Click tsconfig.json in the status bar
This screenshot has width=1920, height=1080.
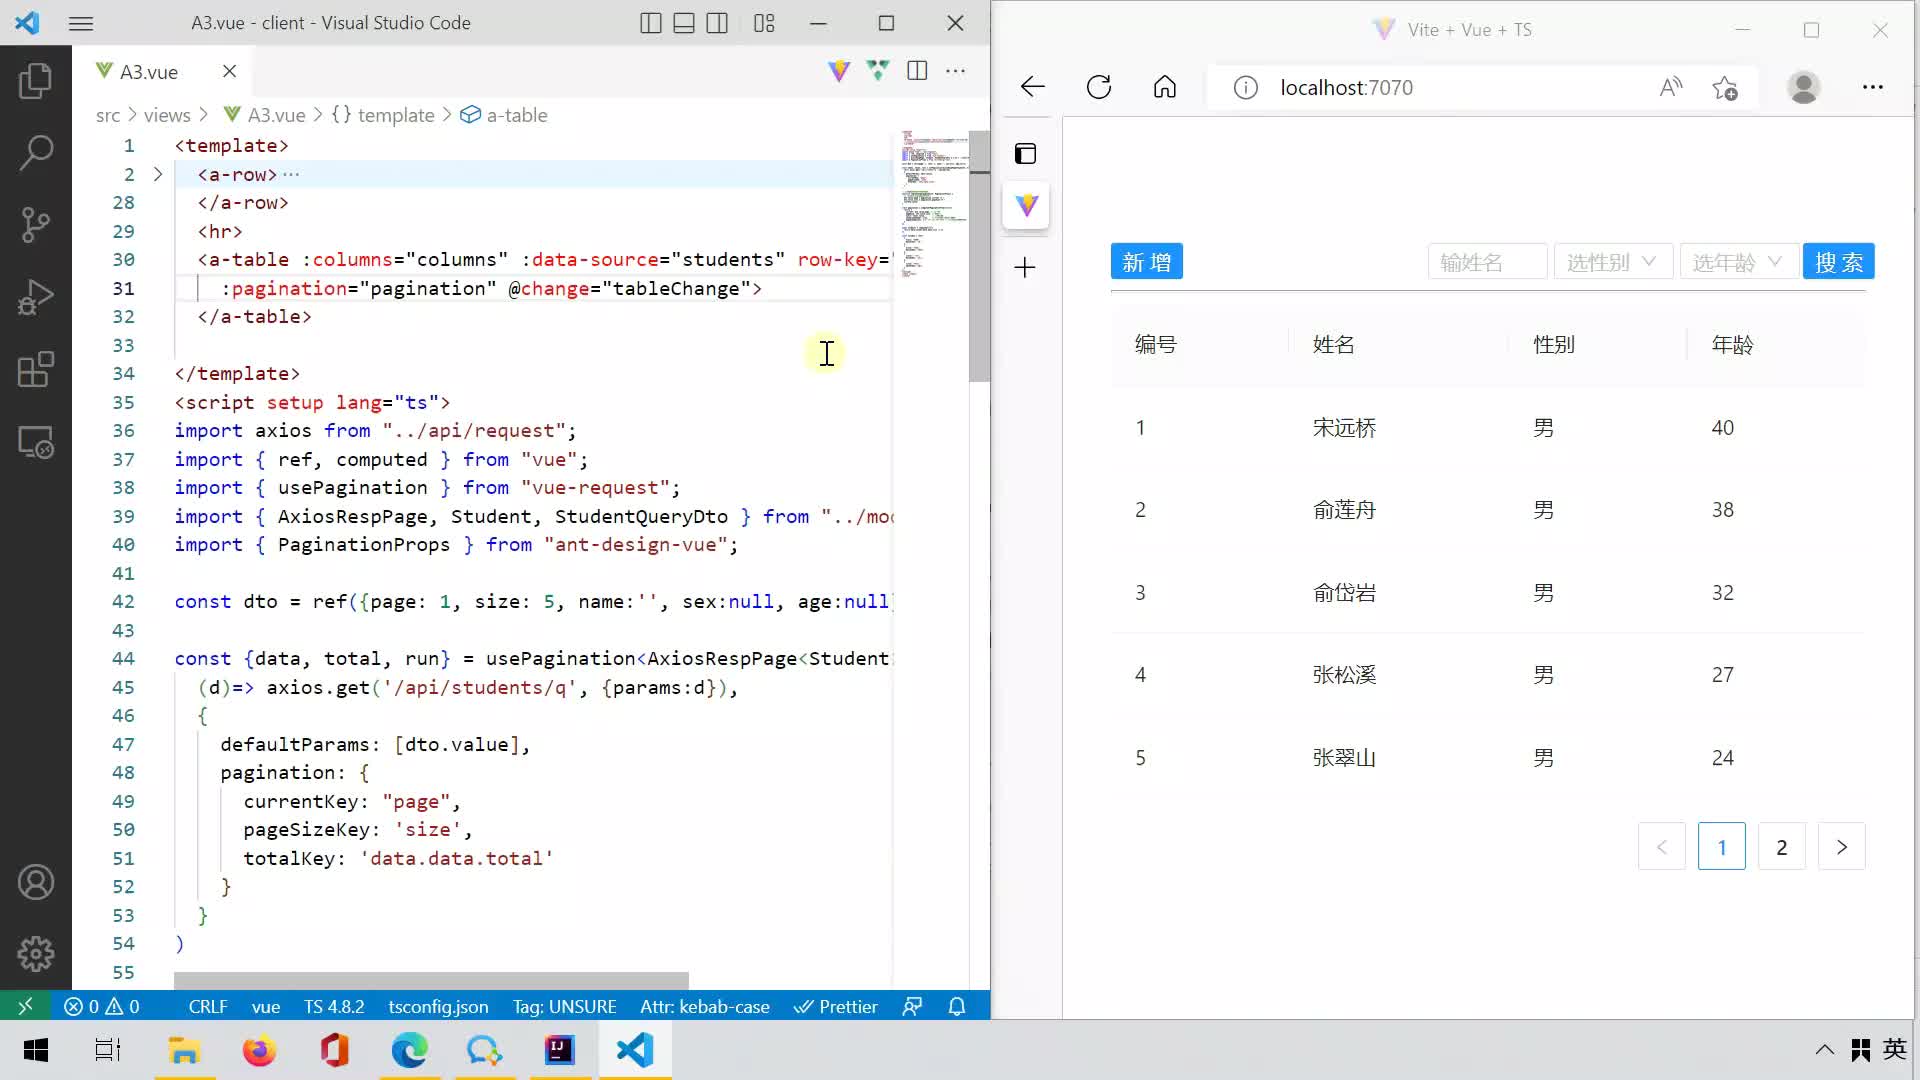pos(438,1007)
